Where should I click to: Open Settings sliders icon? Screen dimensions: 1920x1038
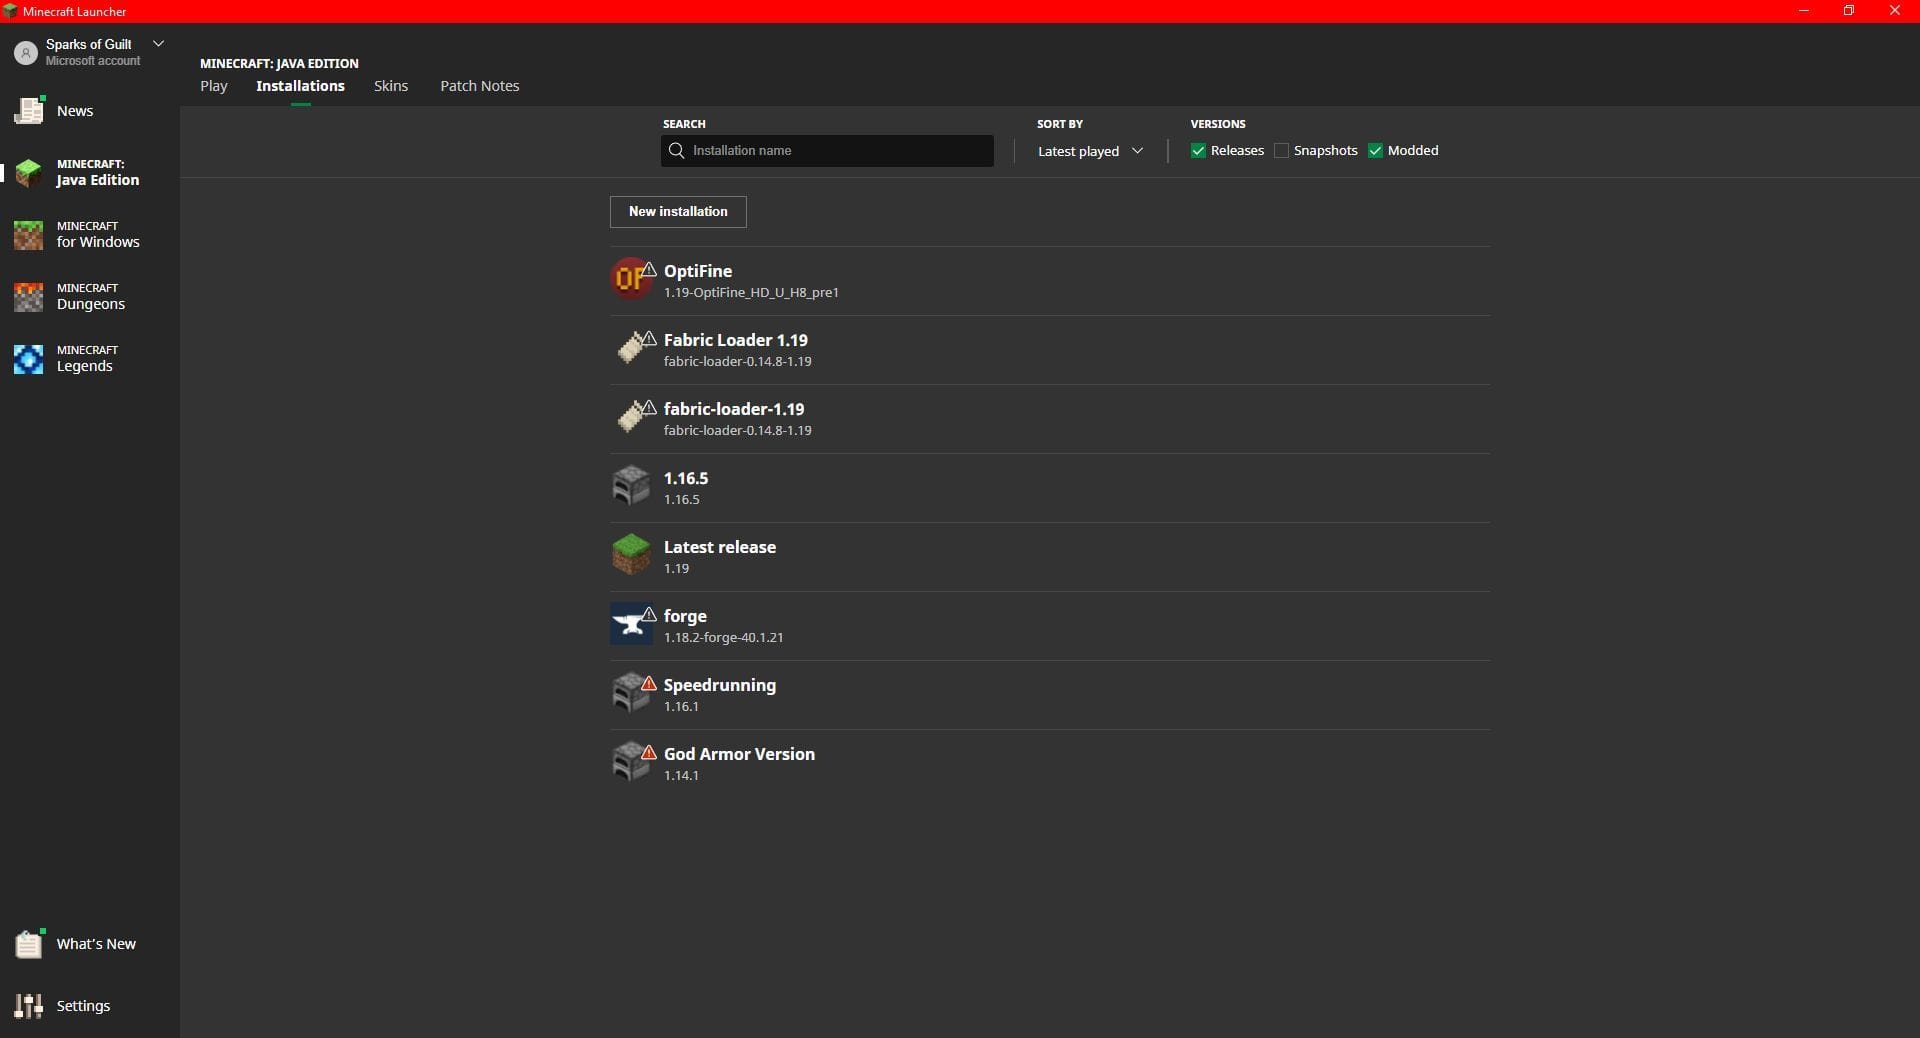(29, 1006)
